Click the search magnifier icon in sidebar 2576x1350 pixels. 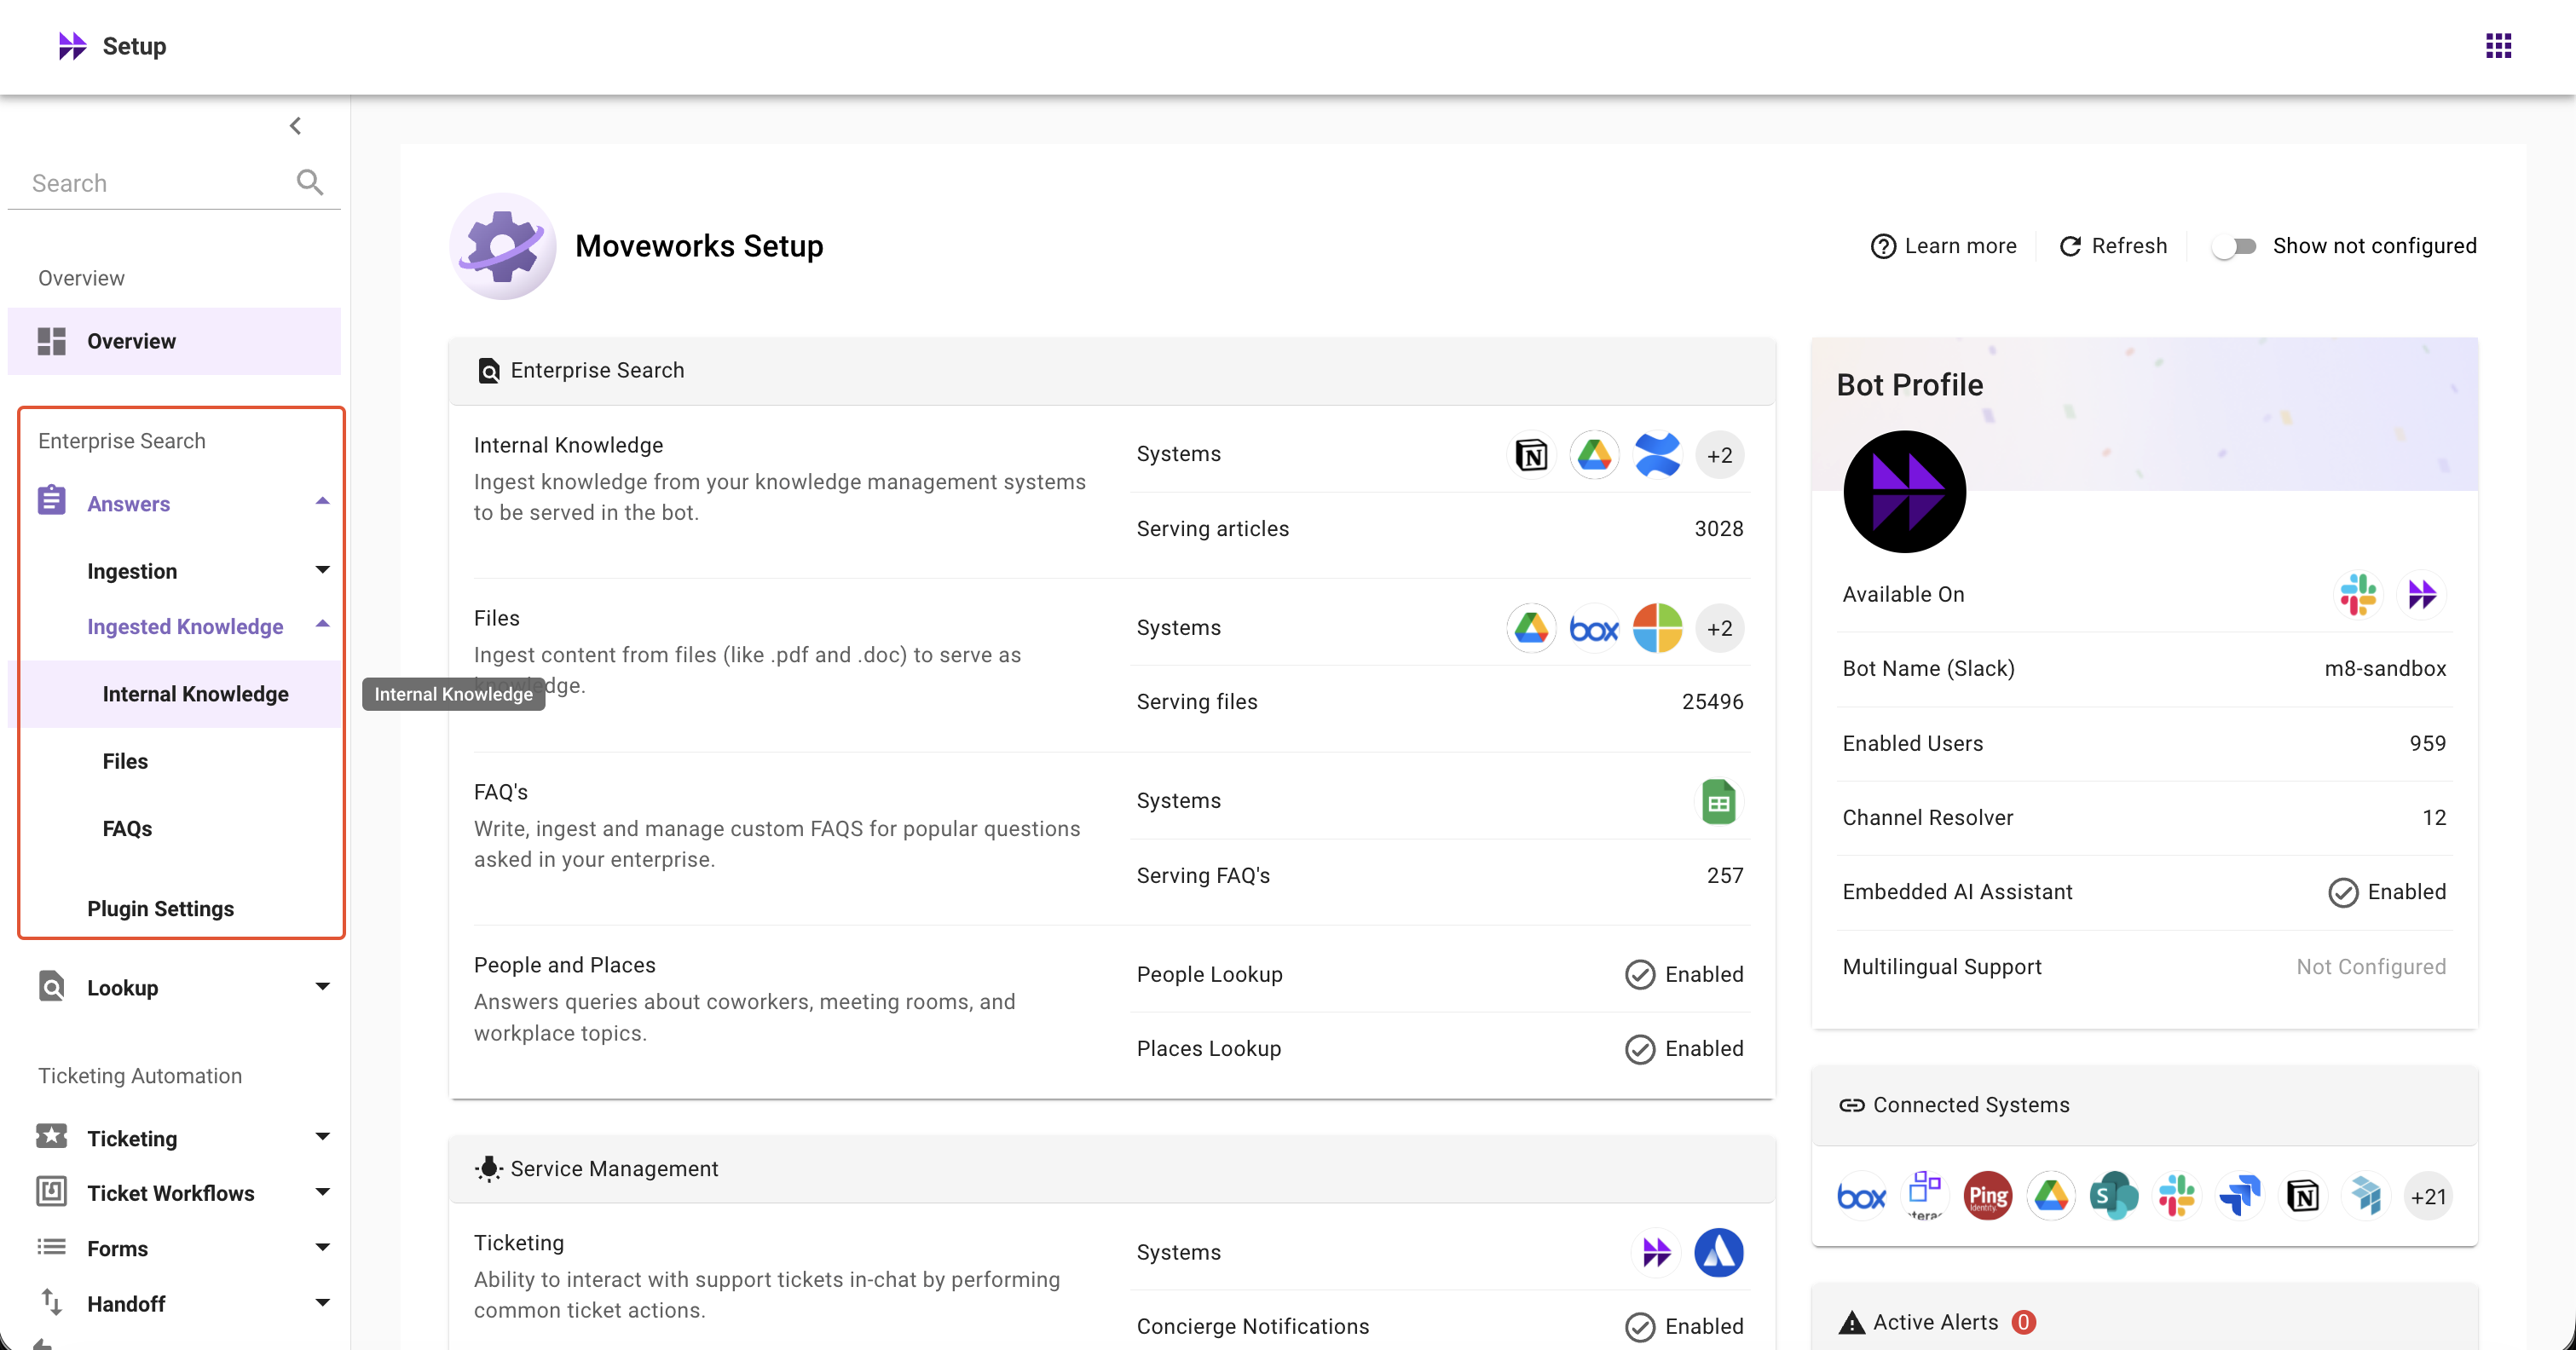click(x=309, y=182)
